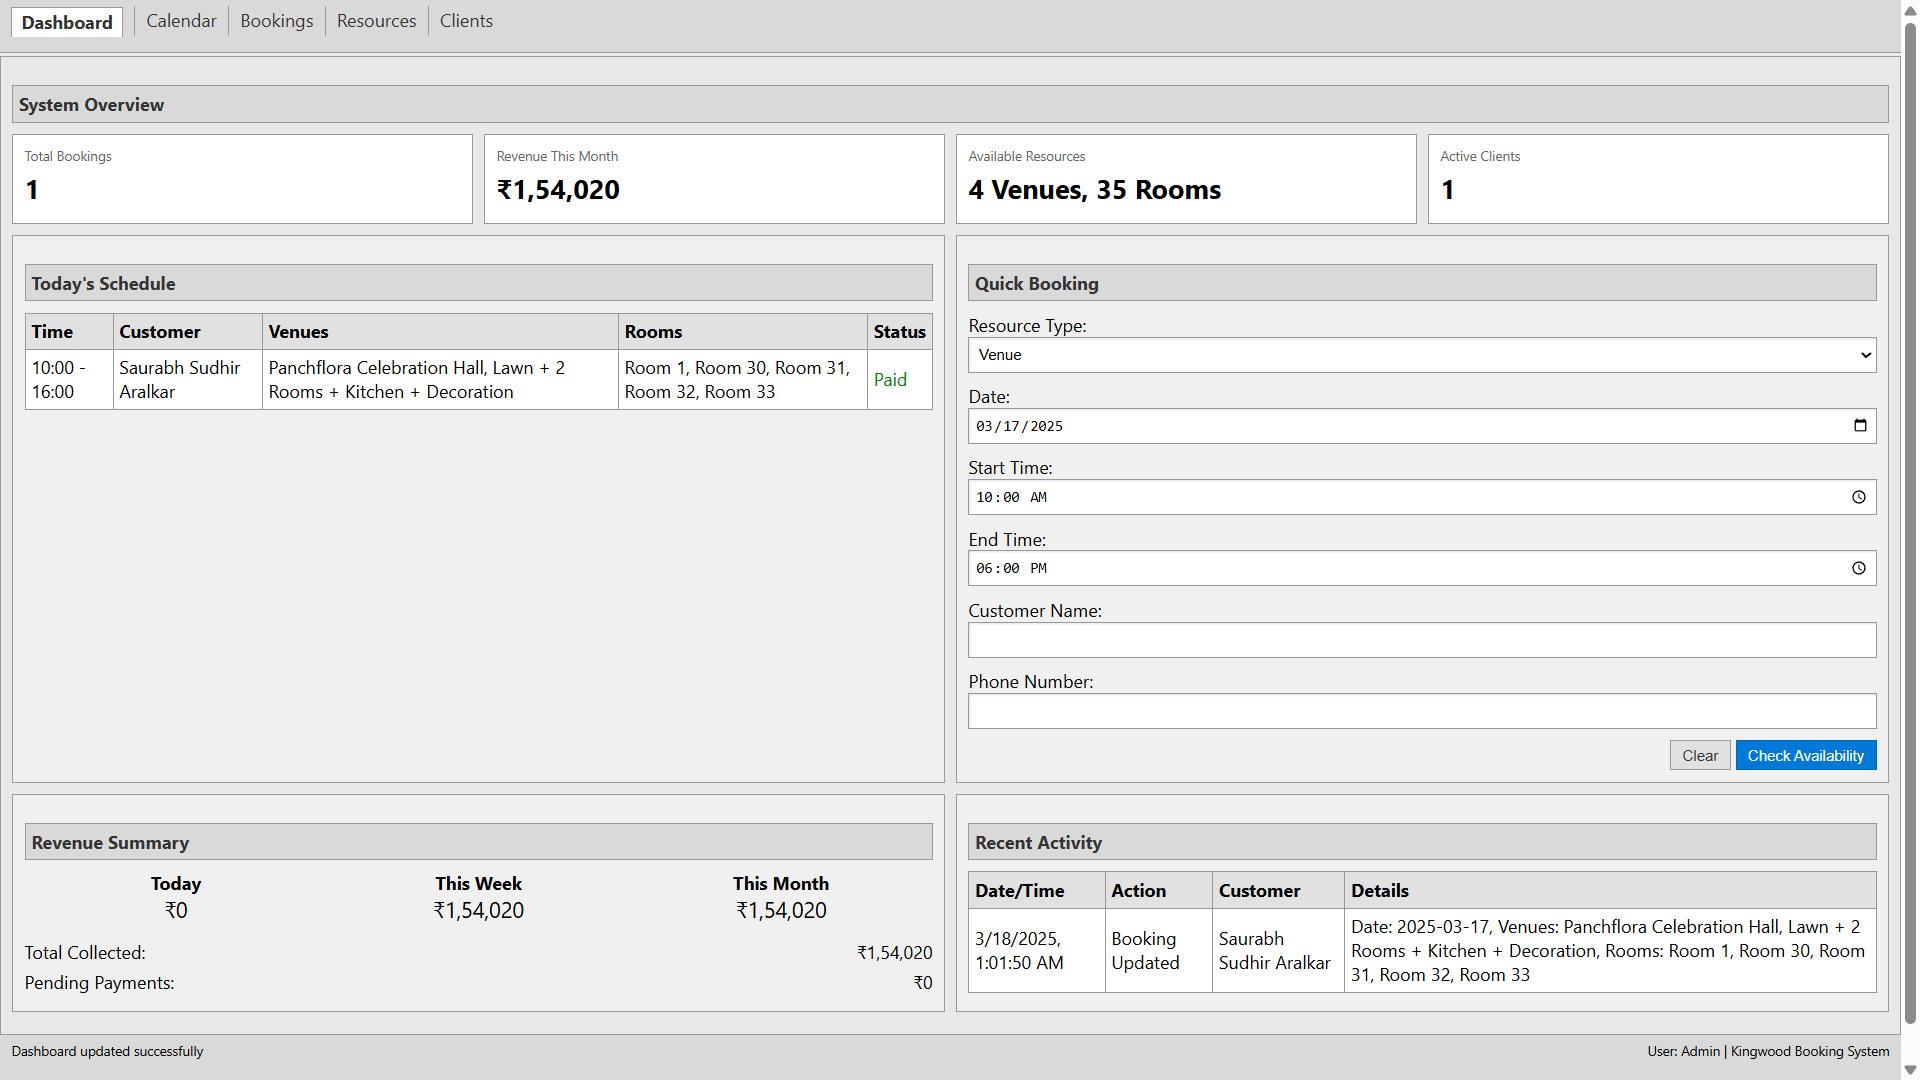Screen dimensions: 1920x1080
Task: Click the End Time field 06:00 PM
Action: tap(1422, 568)
